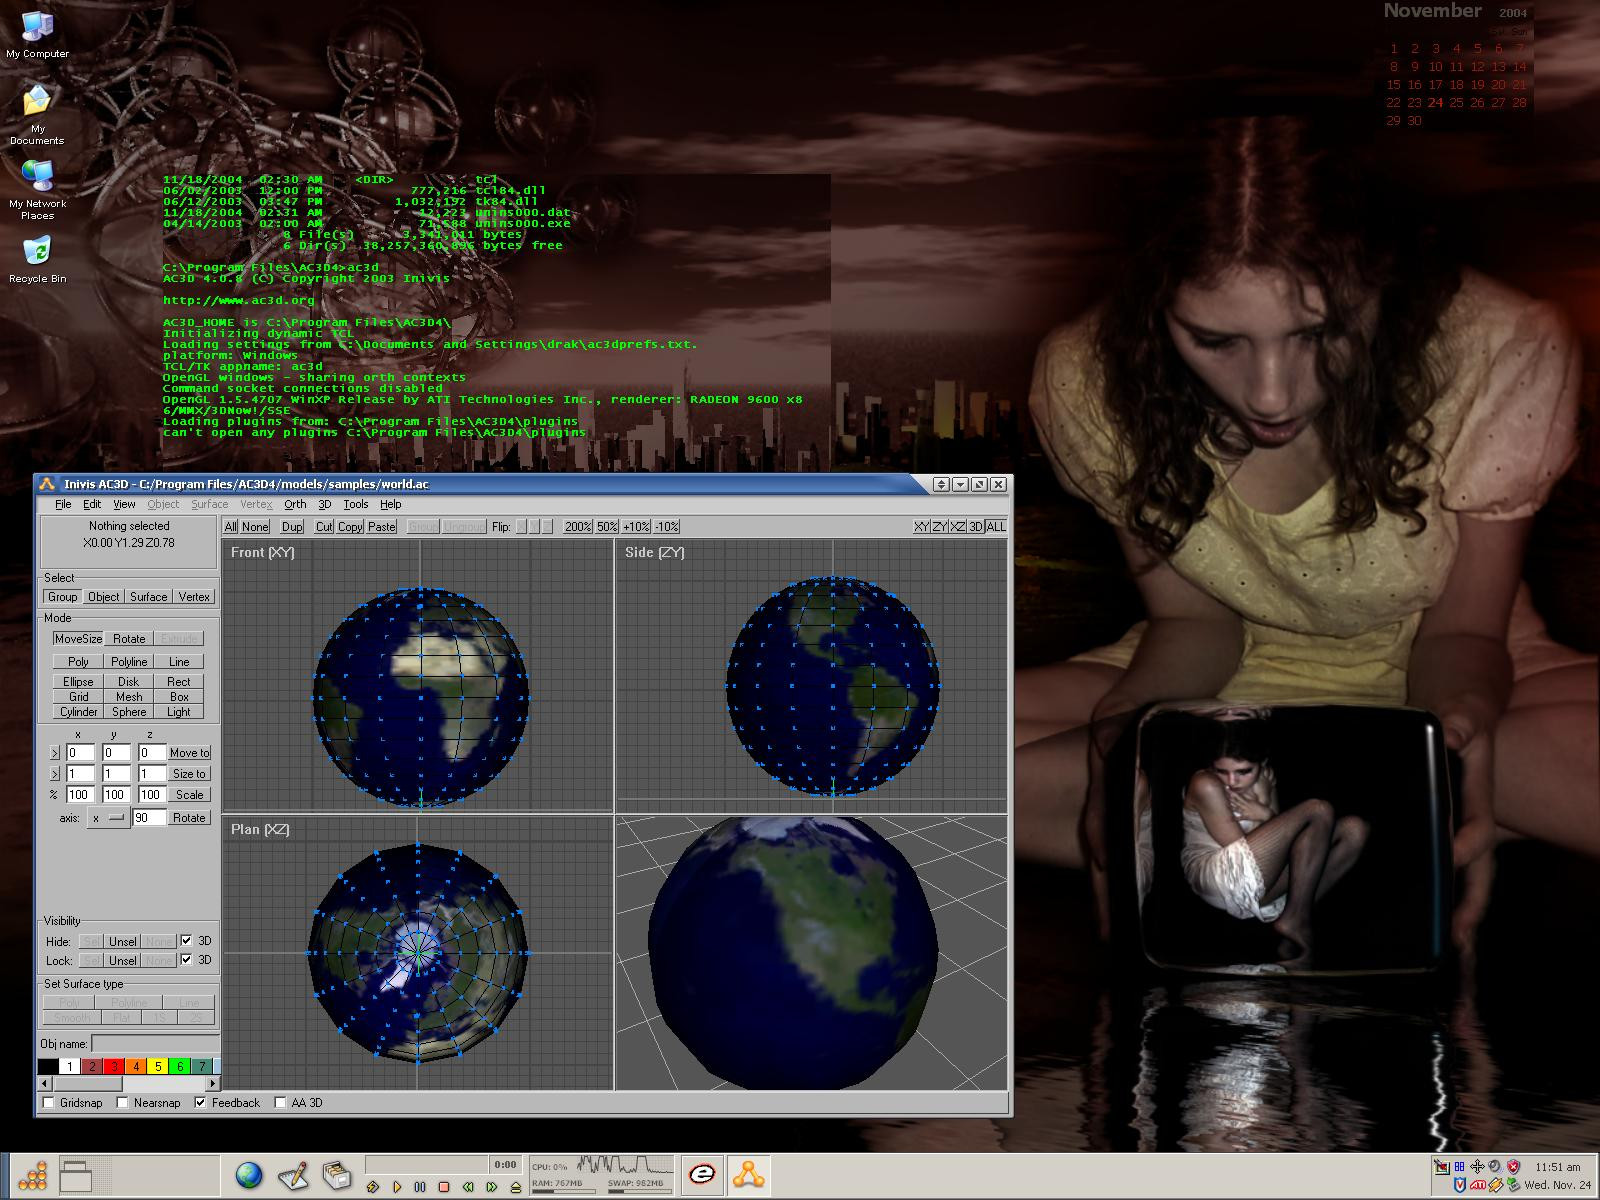1600x1200 pixels.
Task: Open the Help menu
Action: [x=391, y=505]
